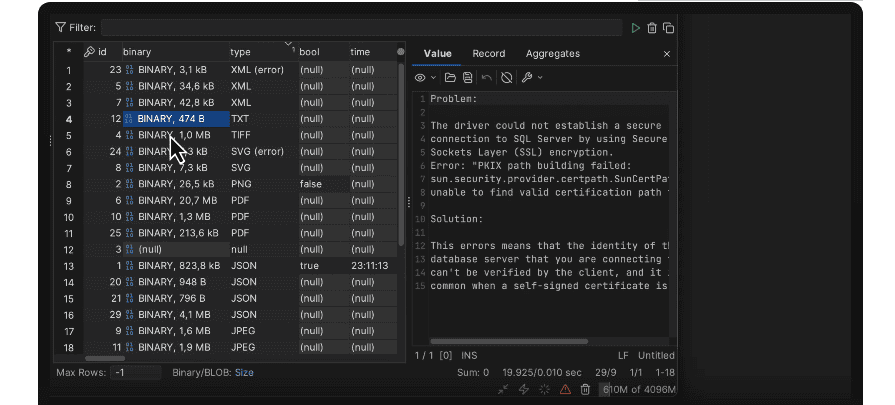Screen dimensions: 895x405
Task: Click the binary icon of the (null) binary row
Action: [130, 249]
